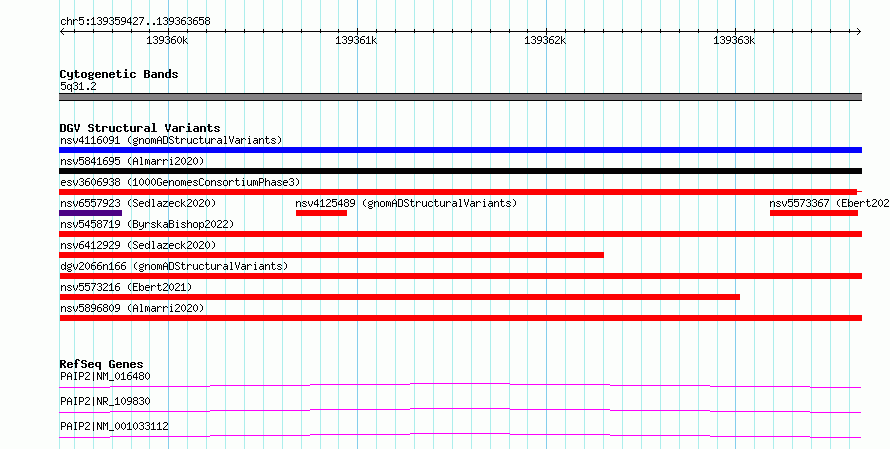Click the 139362k ruler tick label

click(x=545, y=40)
